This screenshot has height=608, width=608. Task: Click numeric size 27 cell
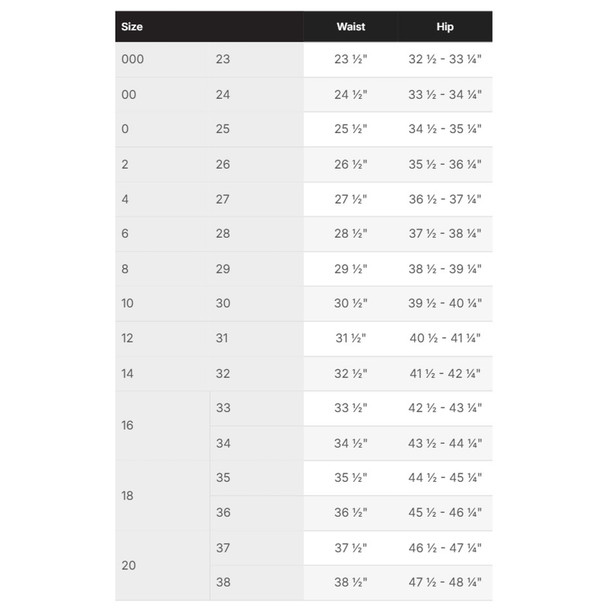click(x=222, y=199)
